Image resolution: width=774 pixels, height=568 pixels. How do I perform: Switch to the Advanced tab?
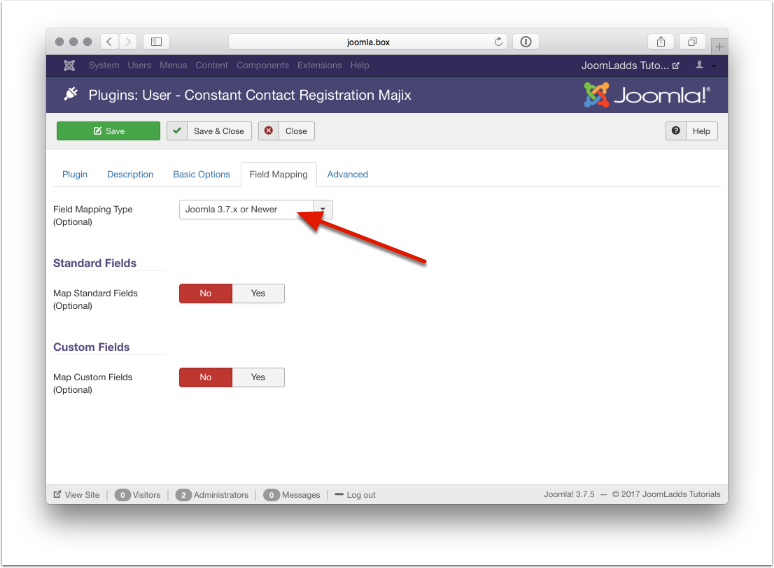click(348, 174)
